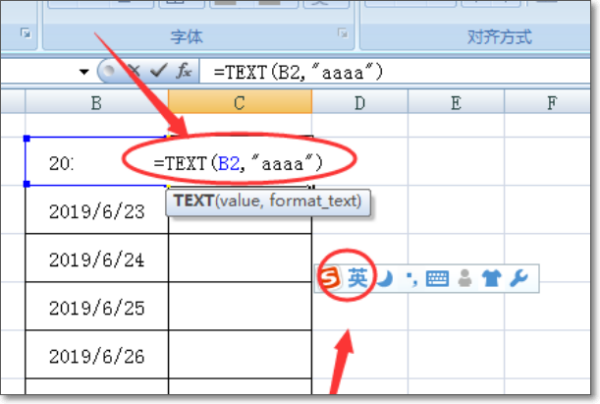Cancel formula entry with the X icon
This screenshot has width=600, height=404.
[132, 72]
